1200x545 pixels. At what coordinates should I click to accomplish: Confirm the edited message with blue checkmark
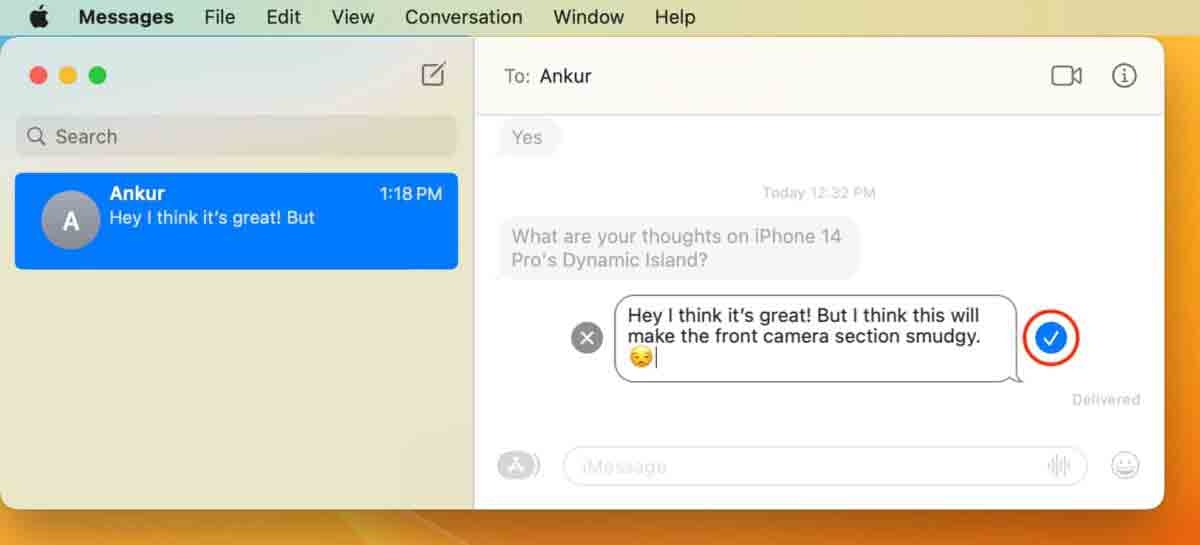coord(1050,338)
